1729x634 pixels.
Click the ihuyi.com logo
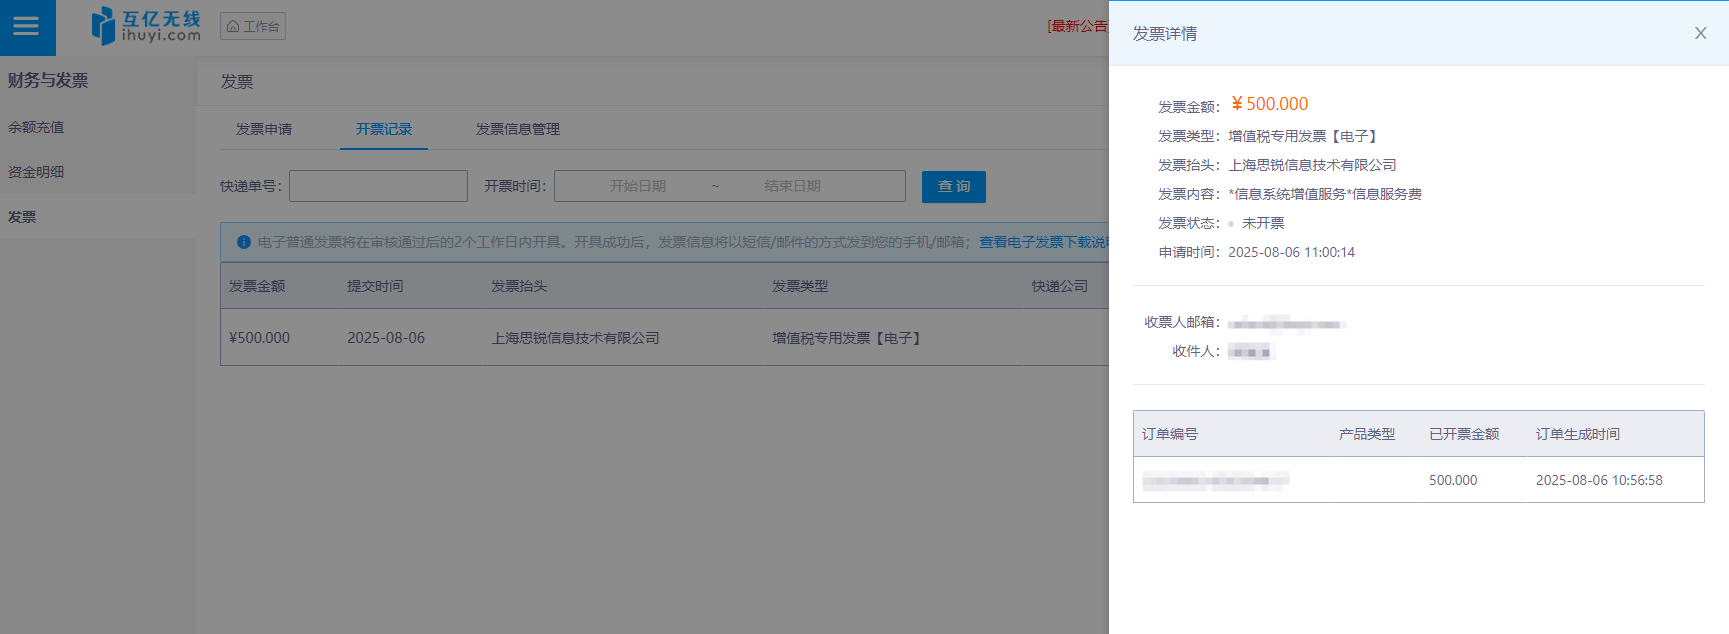(146, 26)
